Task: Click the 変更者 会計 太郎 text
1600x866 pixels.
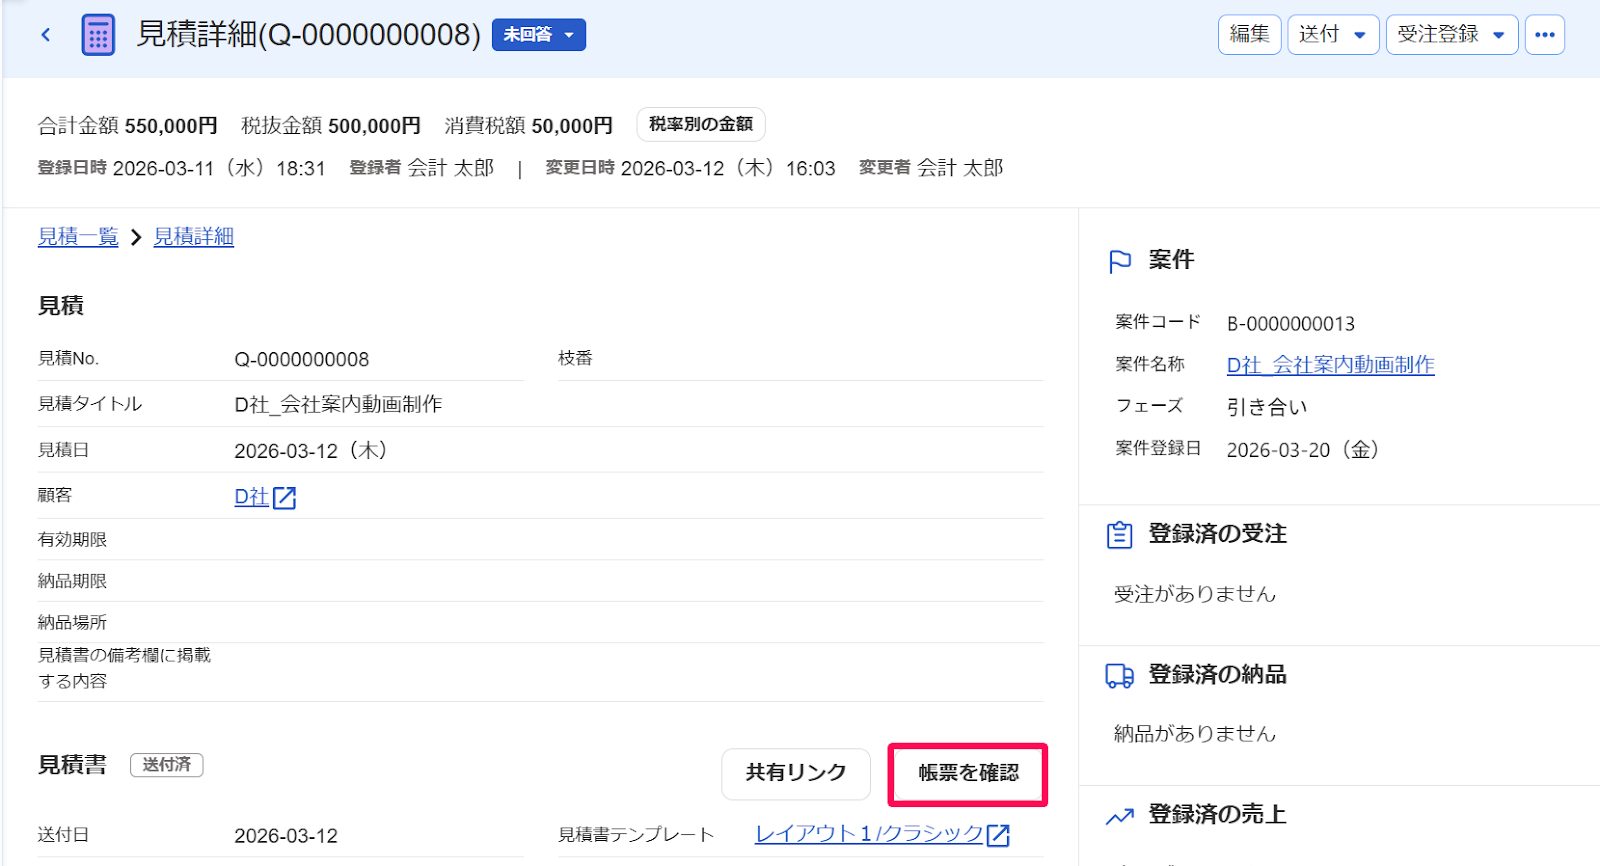Action: [x=931, y=168]
